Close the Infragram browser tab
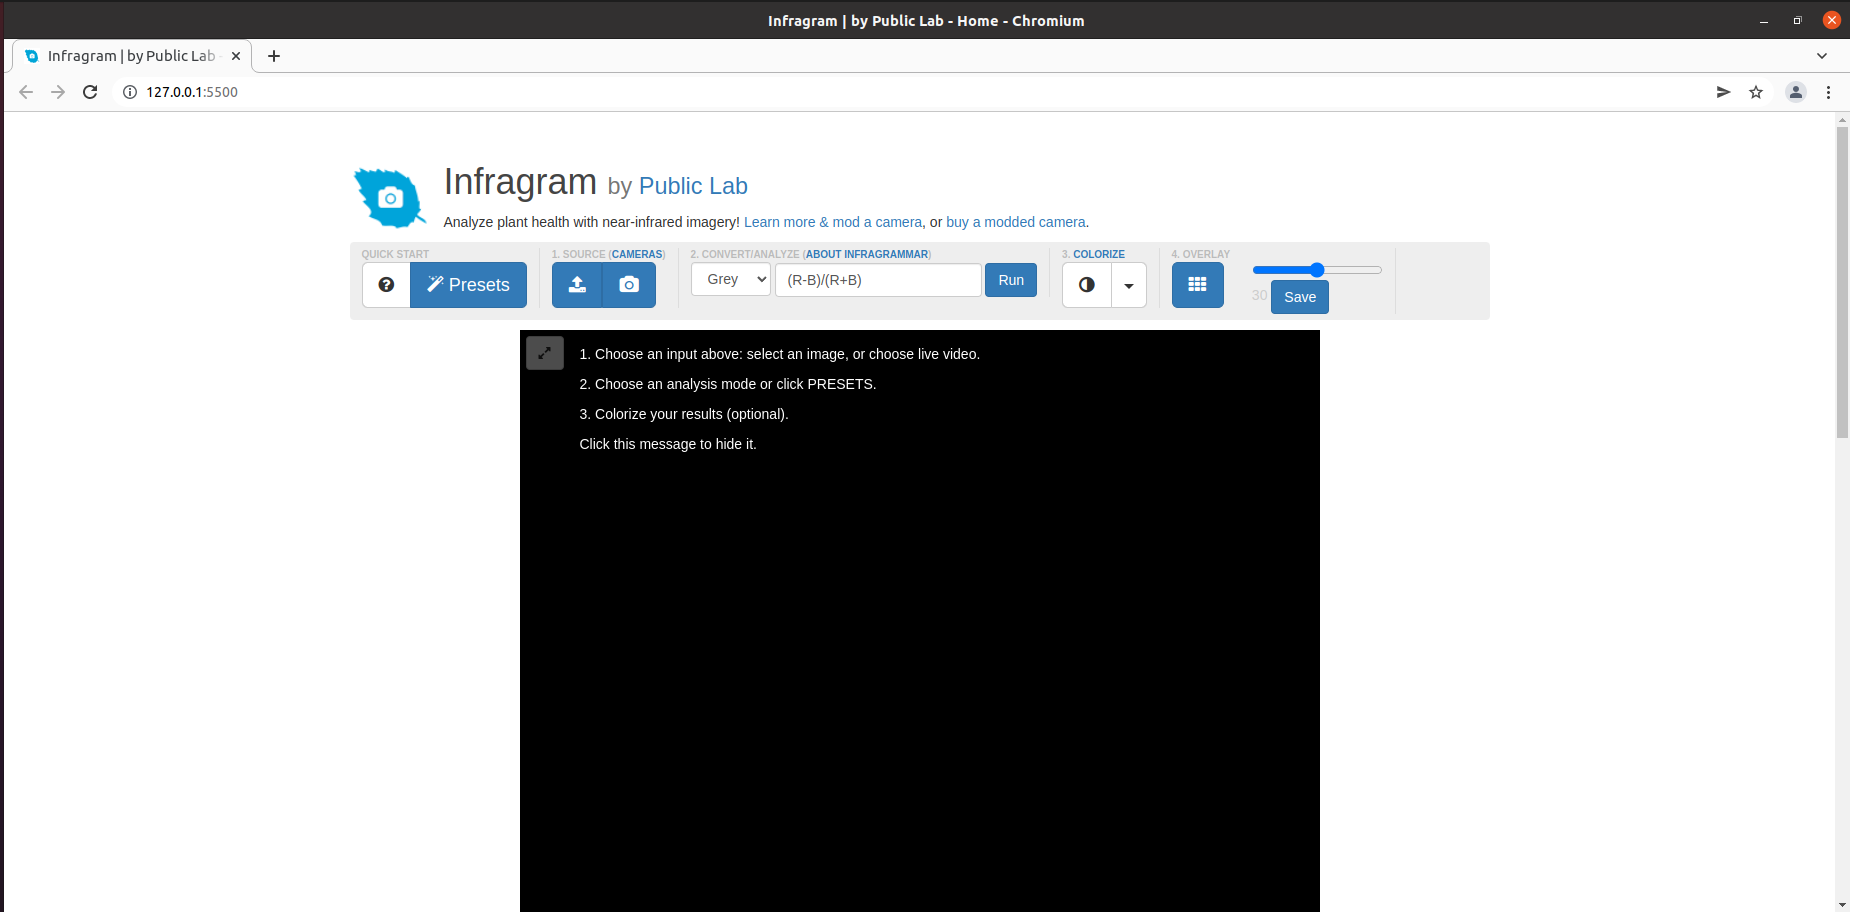The height and width of the screenshot is (912, 1850). pyautogui.click(x=236, y=56)
